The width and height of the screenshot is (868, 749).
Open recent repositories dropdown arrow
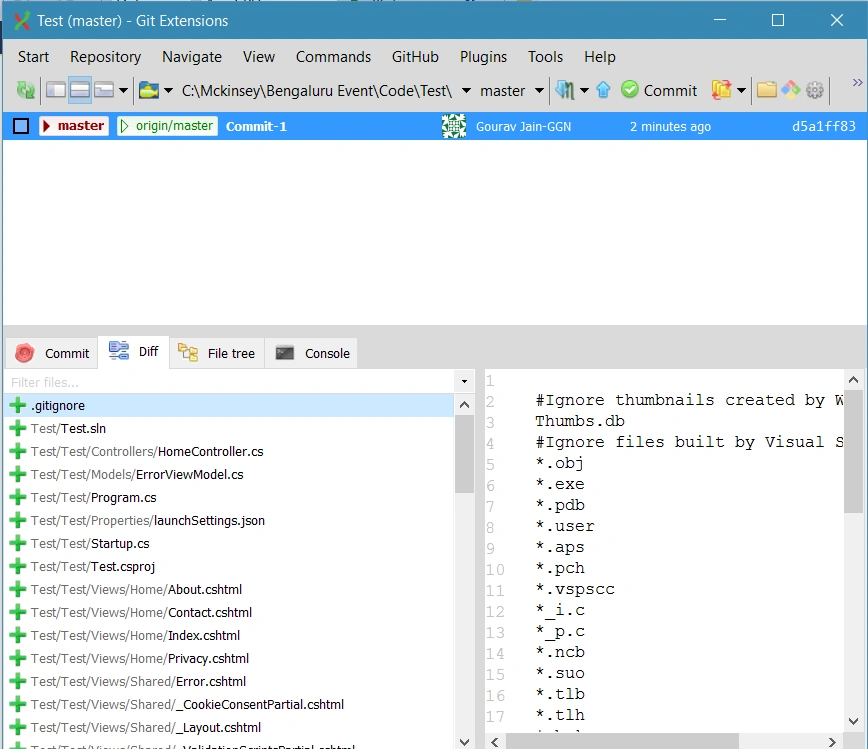coord(168,90)
